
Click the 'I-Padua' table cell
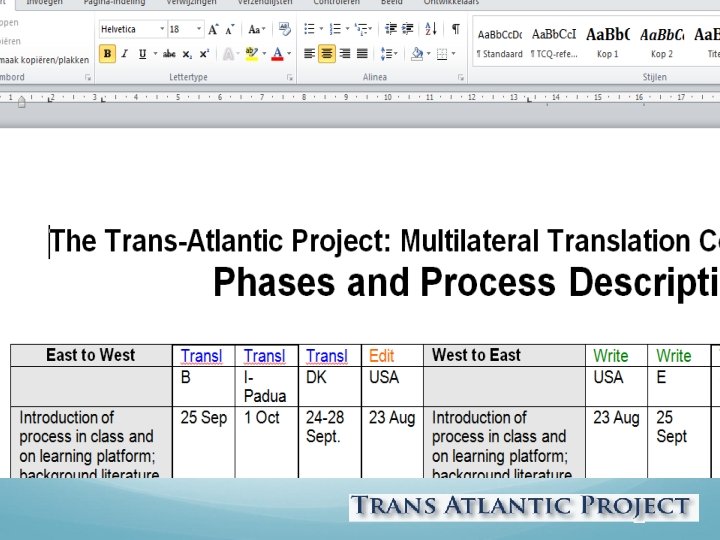point(264,387)
